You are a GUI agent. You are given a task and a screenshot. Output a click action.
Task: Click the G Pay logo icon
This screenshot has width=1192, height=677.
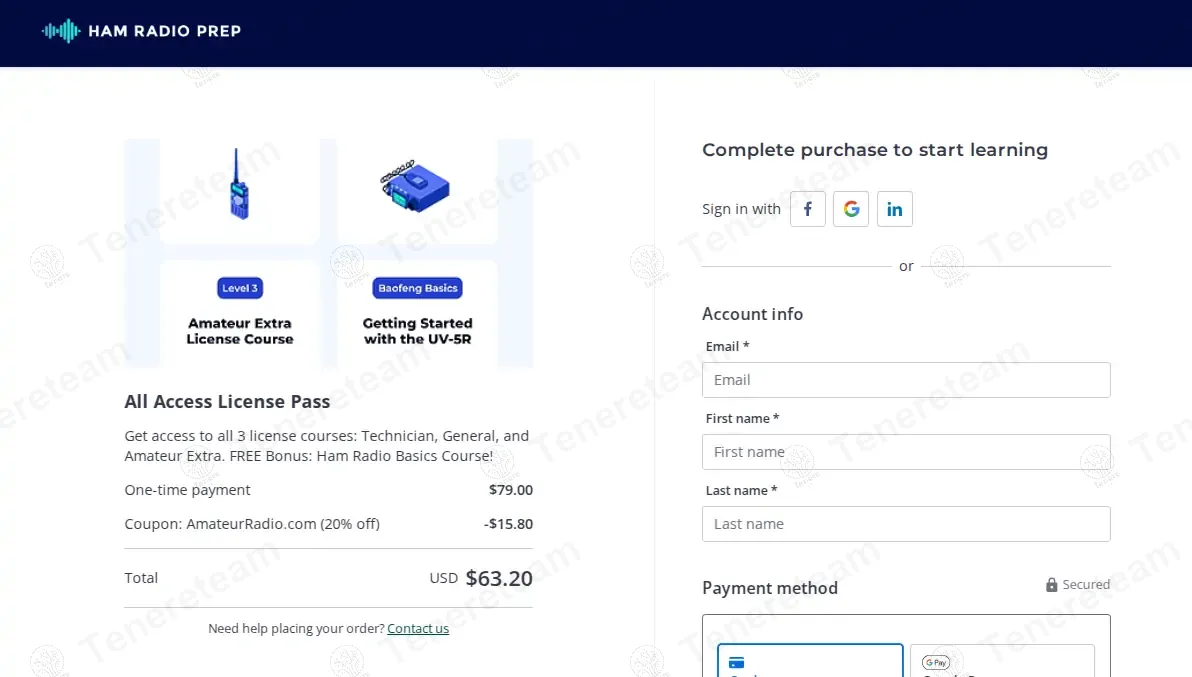click(936, 662)
